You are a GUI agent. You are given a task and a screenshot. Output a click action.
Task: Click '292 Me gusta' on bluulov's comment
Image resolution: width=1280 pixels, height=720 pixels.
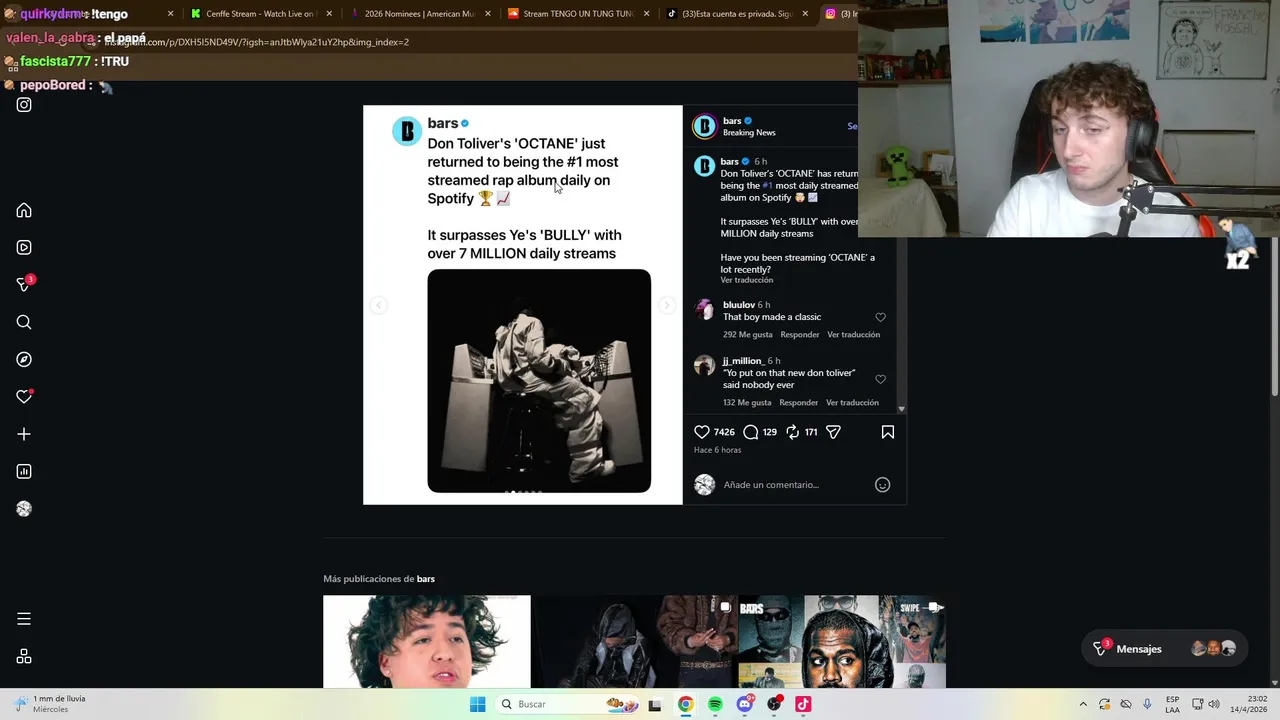click(x=747, y=335)
